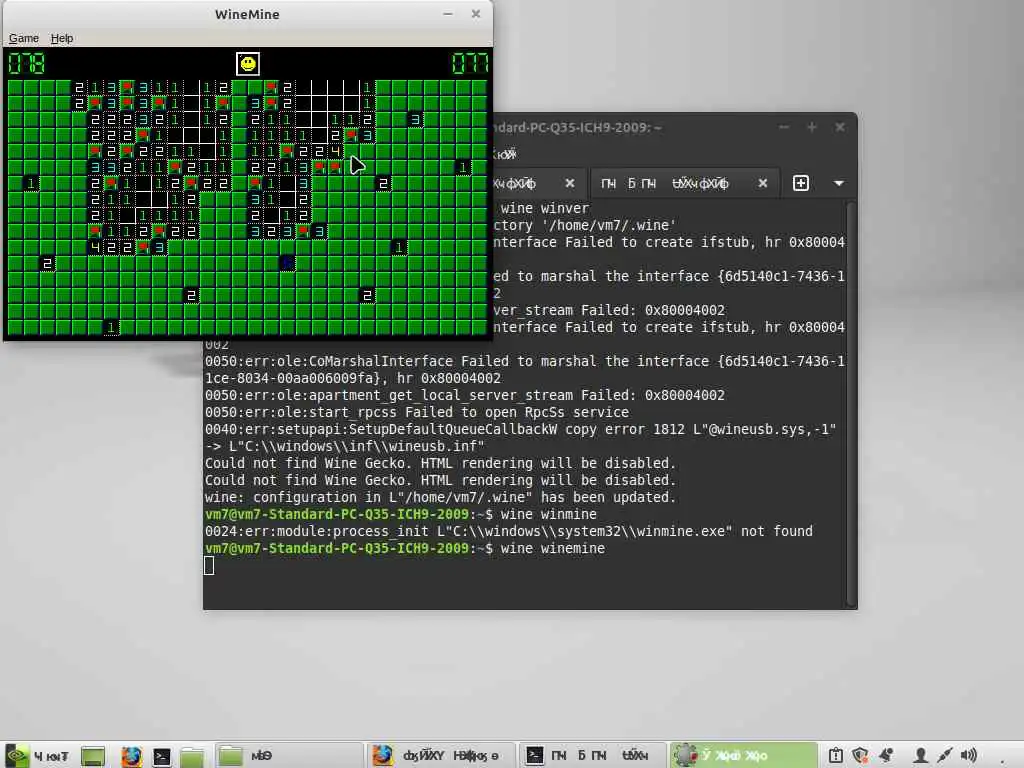Open the terminal tab list dropdown arrow
Viewport: 1024px width, 768px height.
point(839,184)
